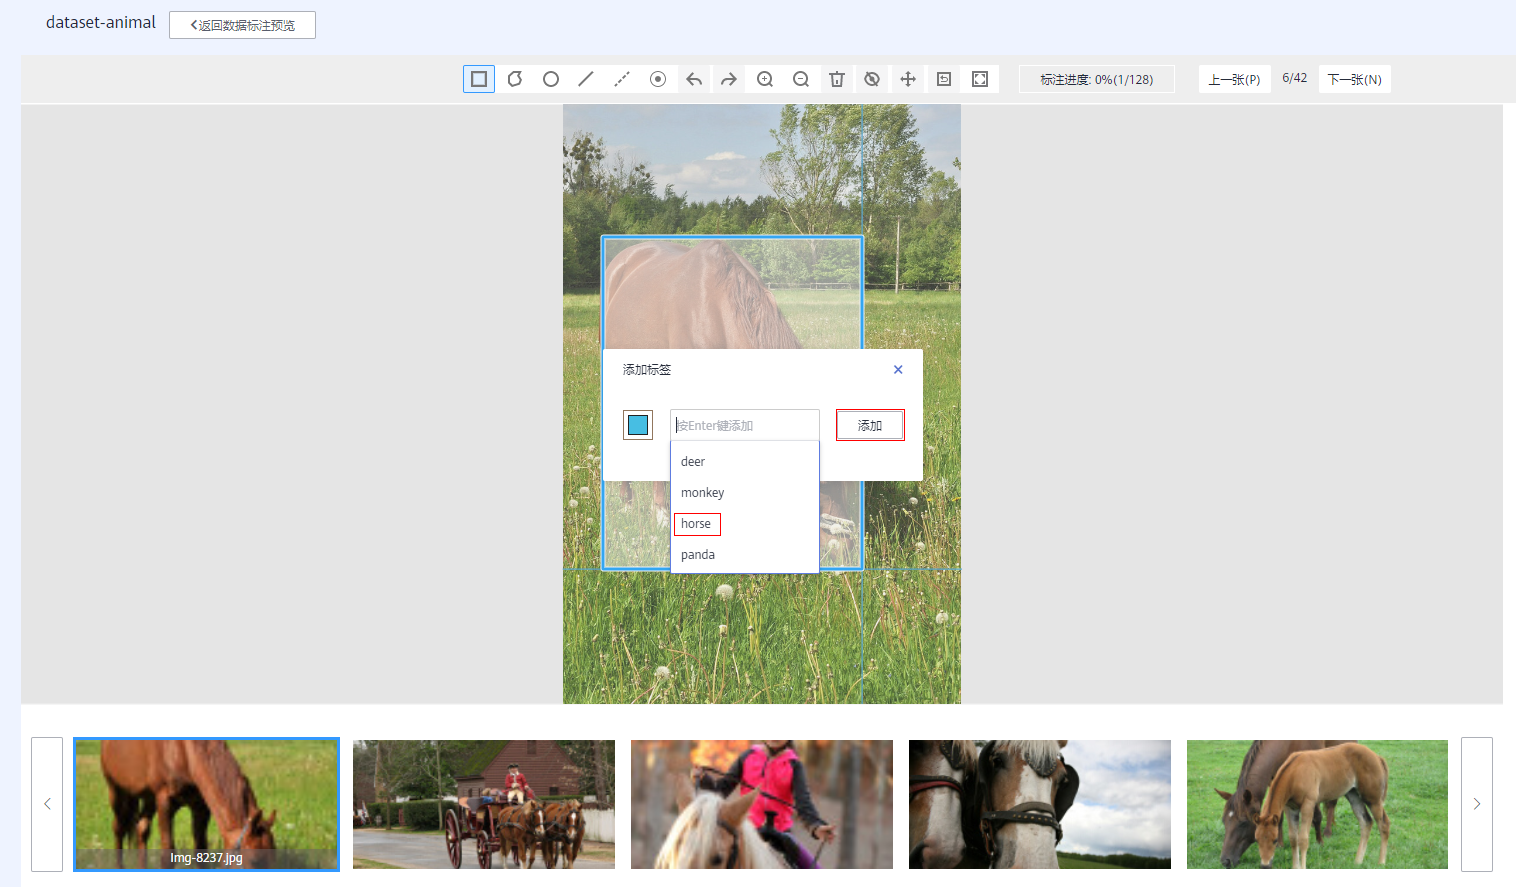Select the polygon annotation tool
The height and width of the screenshot is (887, 1516).
tap(515, 79)
